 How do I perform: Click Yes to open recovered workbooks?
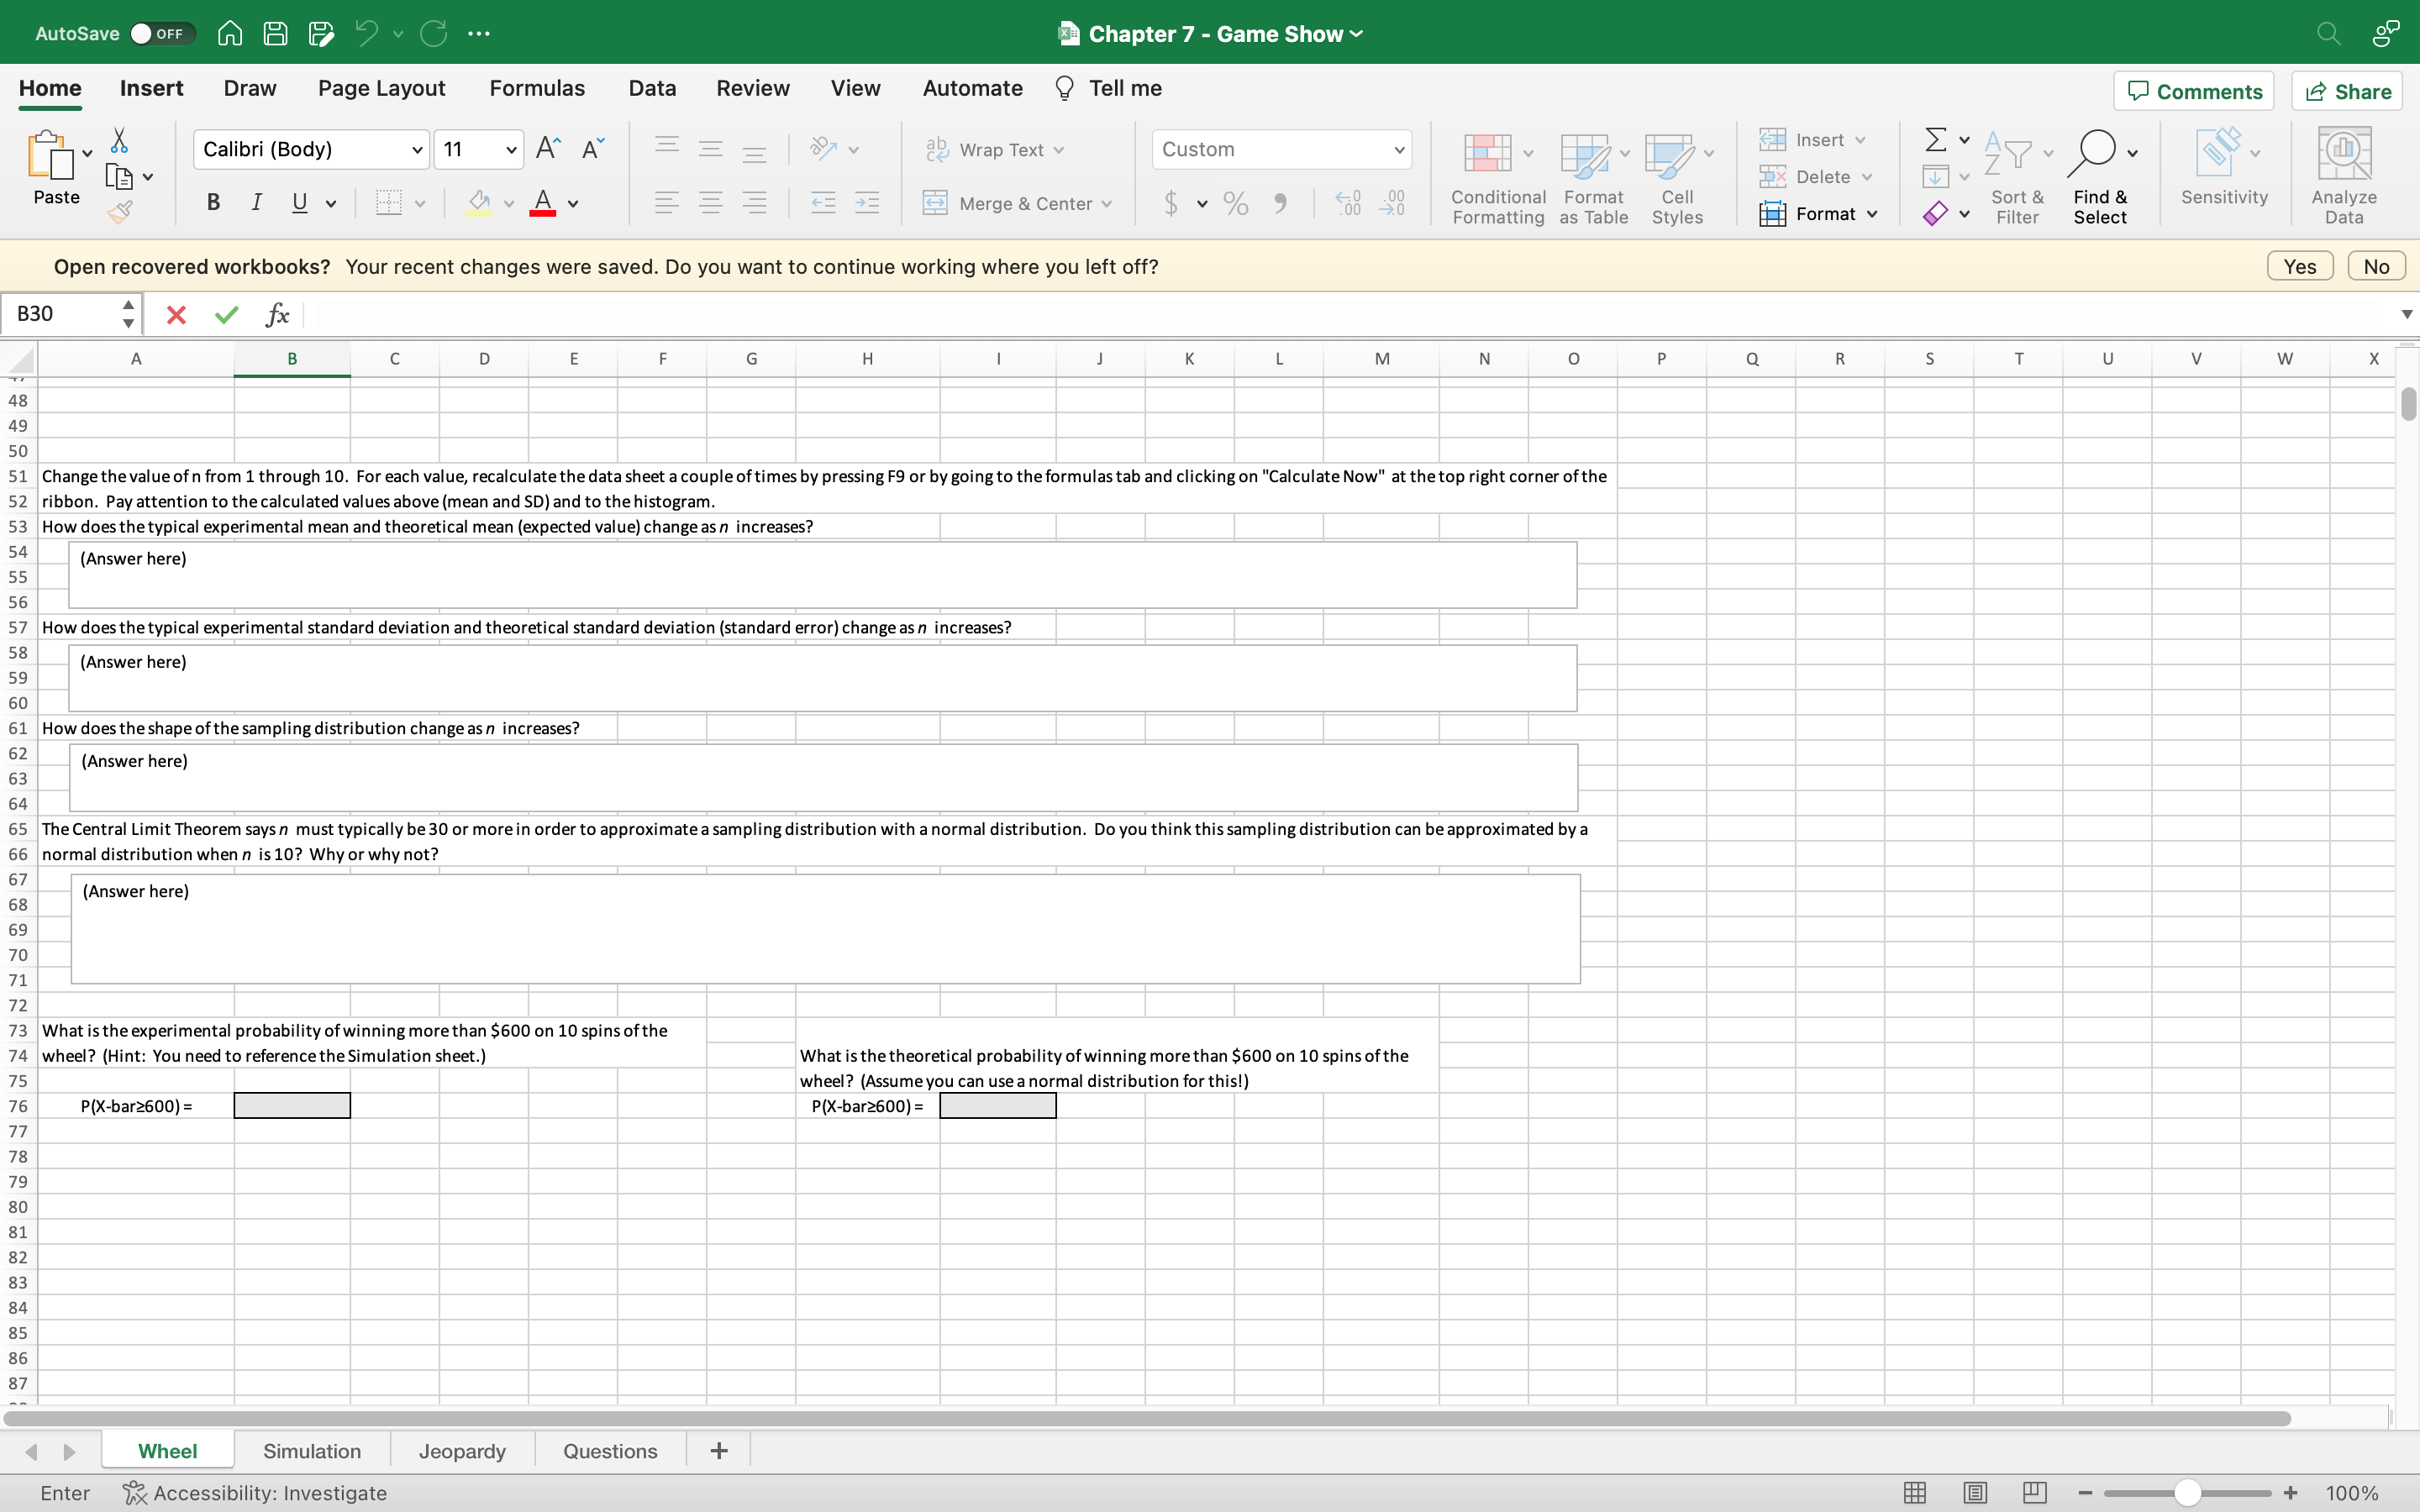[2299, 267]
